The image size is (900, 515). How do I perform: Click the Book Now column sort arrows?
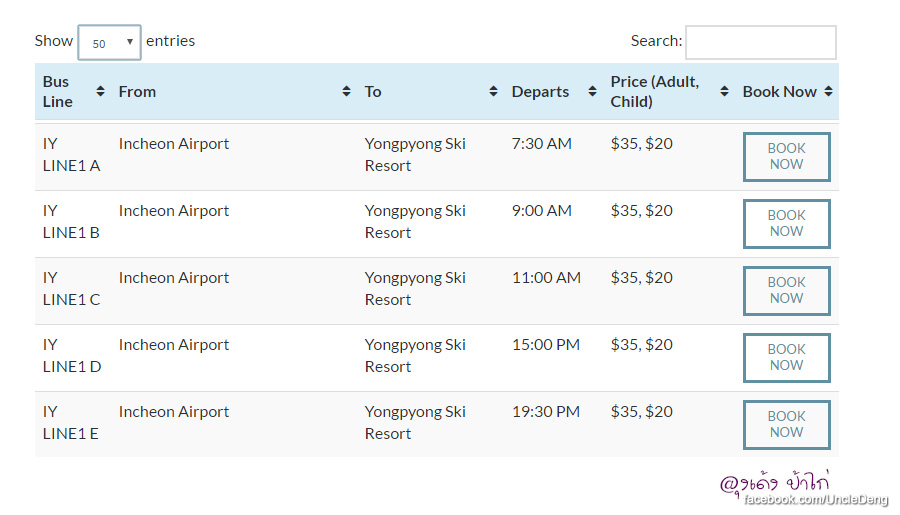click(829, 92)
